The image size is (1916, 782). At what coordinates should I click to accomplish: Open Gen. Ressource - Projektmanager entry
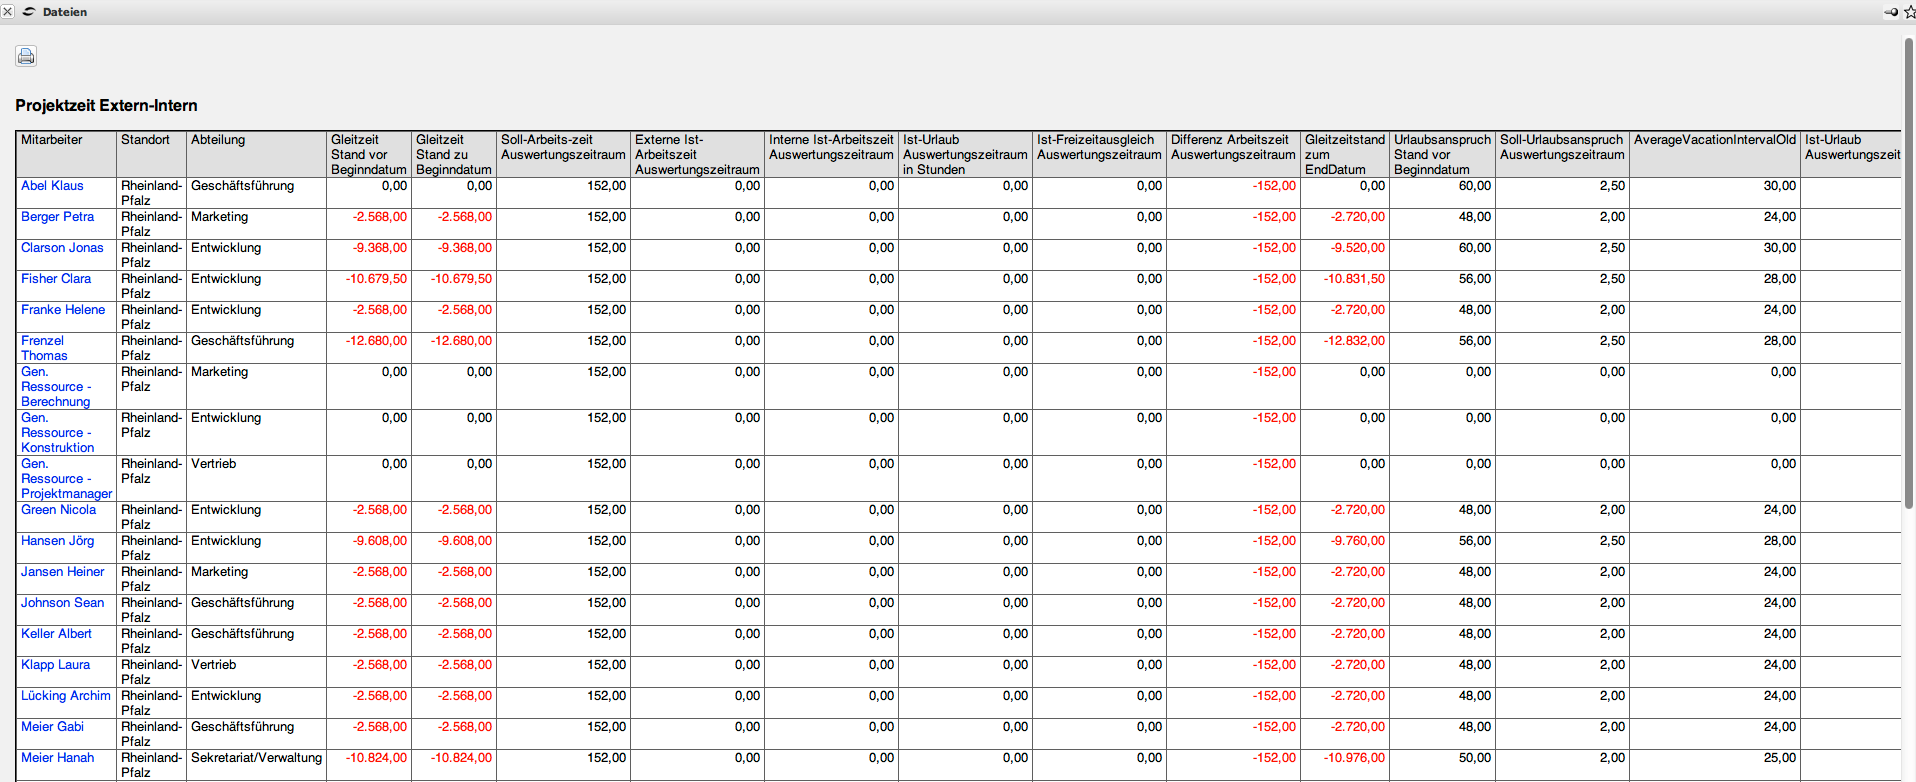coord(66,479)
